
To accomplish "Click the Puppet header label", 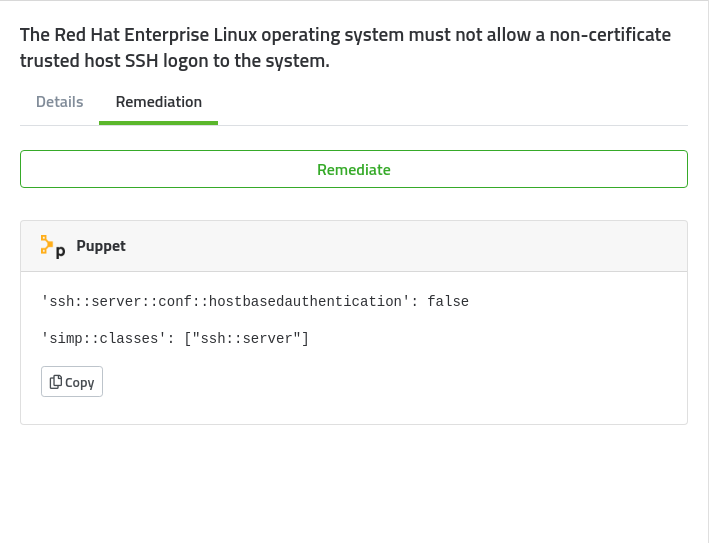I will tap(101, 246).
